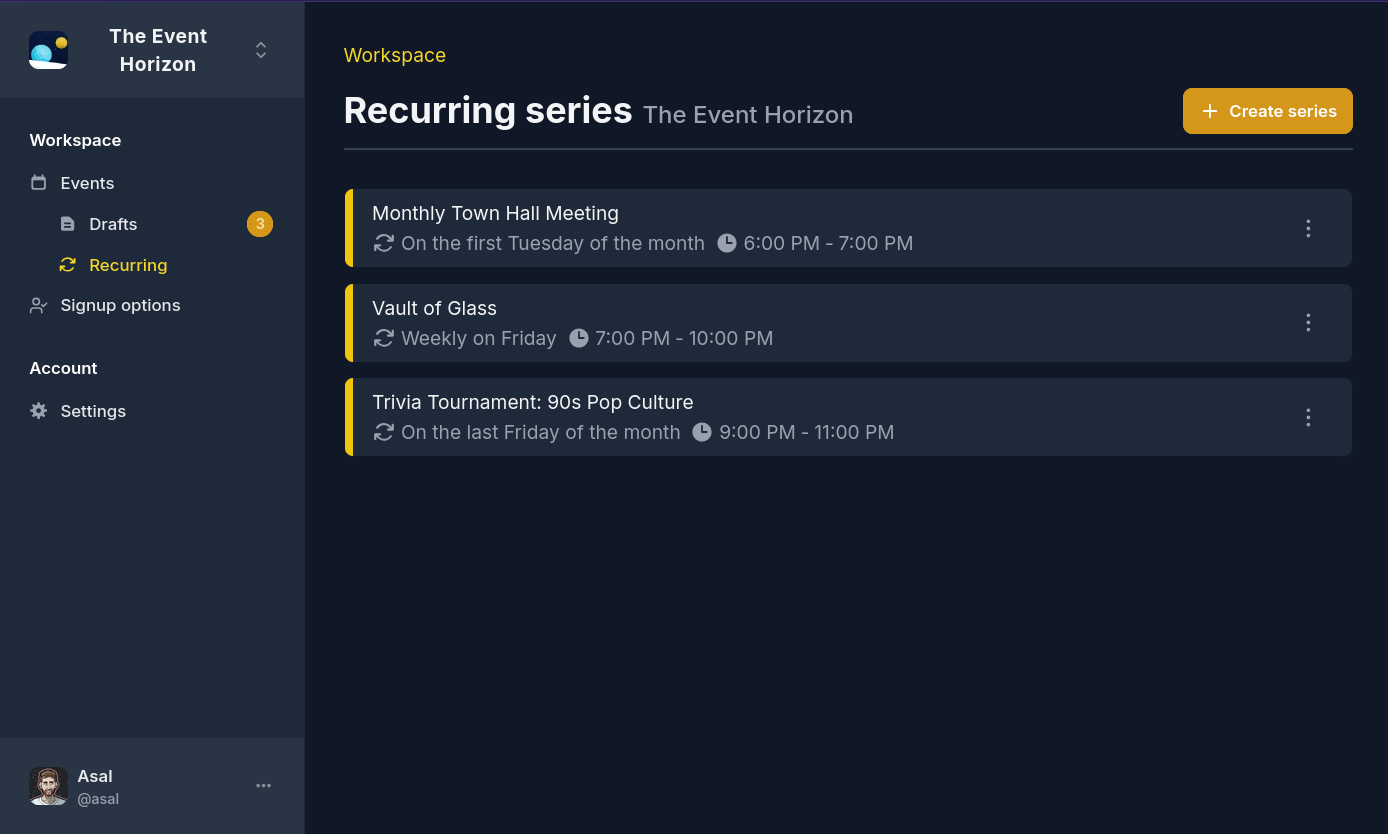This screenshot has width=1388, height=834.
Task: Open the Workspace breadcrumb link
Action: click(394, 55)
